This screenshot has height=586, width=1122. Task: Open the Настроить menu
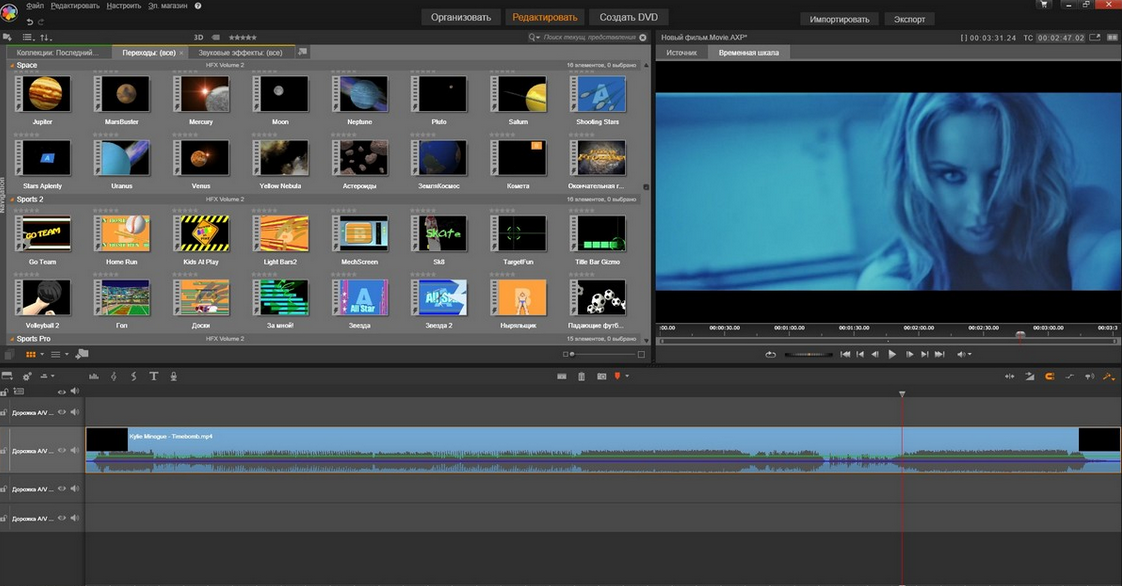click(123, 6)
